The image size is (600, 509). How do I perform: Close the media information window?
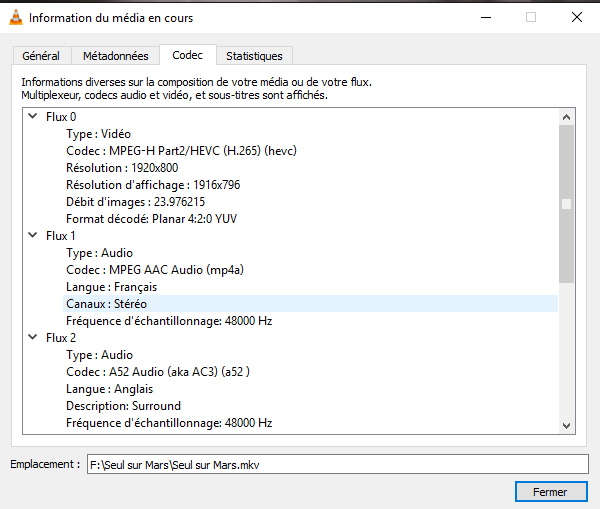577,17
